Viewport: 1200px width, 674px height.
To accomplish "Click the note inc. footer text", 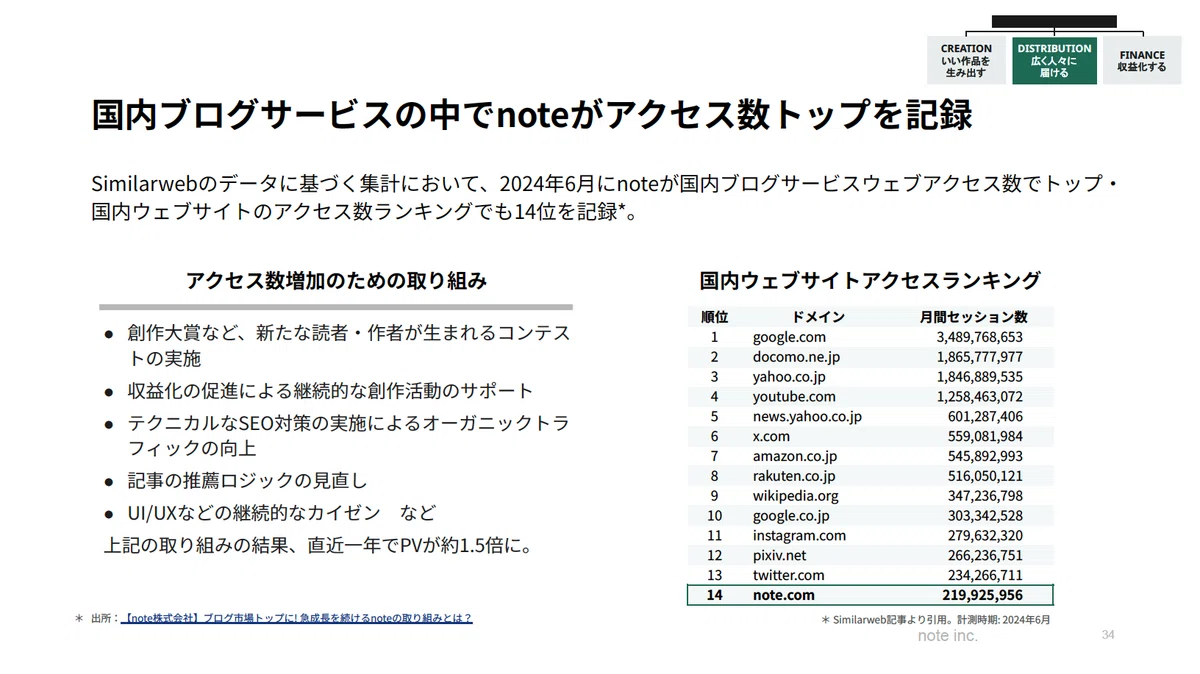I will pos(947,636).
